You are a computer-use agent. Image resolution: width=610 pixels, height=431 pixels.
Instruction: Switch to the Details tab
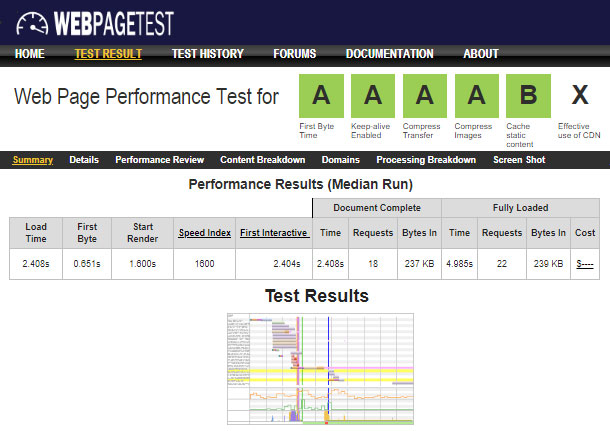tap(84, 160)
